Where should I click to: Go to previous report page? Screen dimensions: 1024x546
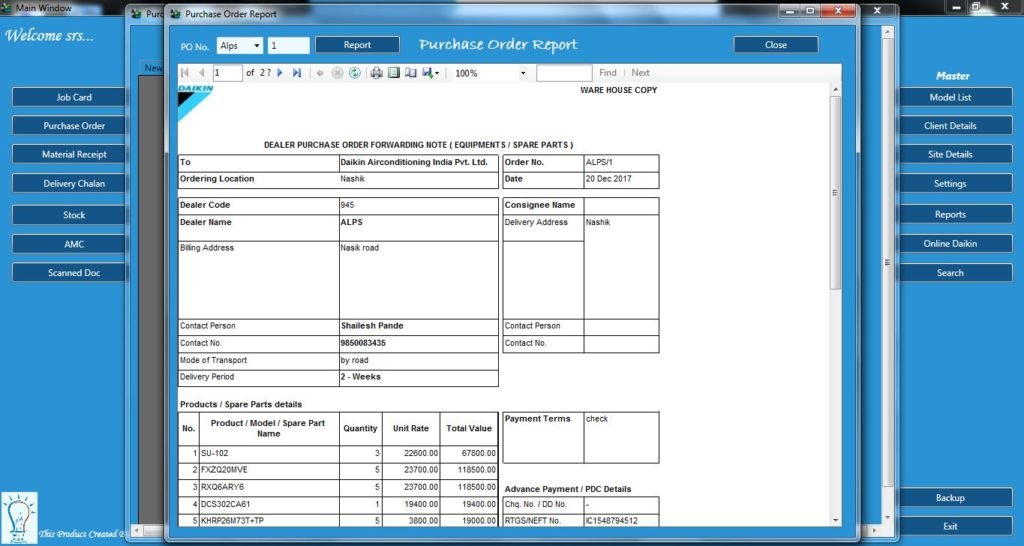point(202,73)
